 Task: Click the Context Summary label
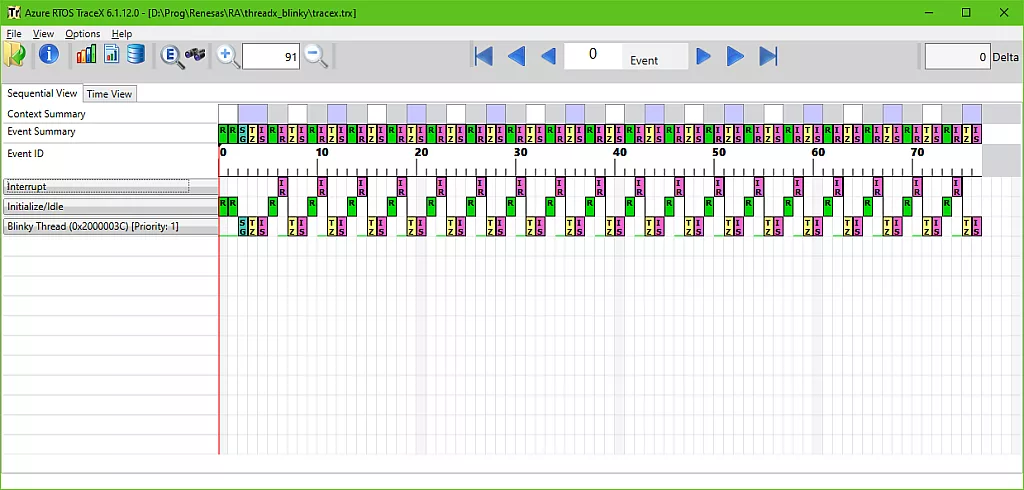pyautogui.click(x=46, y=114)
